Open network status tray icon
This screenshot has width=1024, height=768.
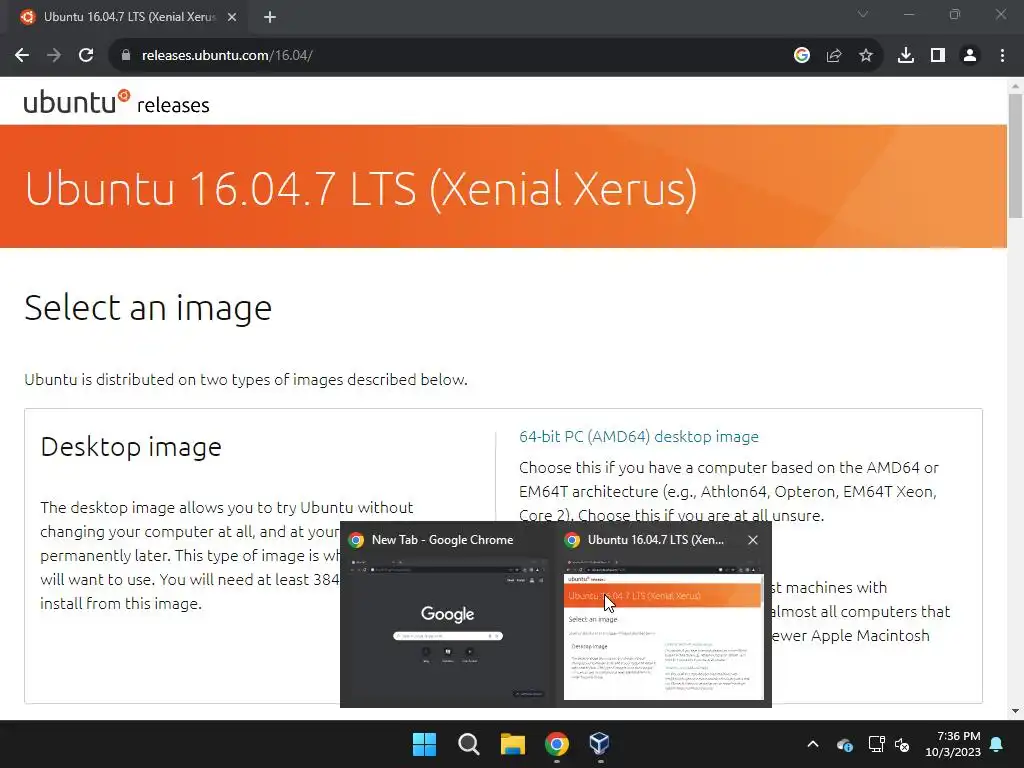tap(876, 744)
